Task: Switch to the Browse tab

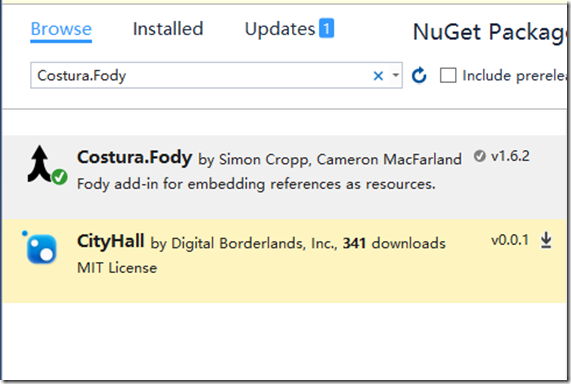Action: point(61,29)
